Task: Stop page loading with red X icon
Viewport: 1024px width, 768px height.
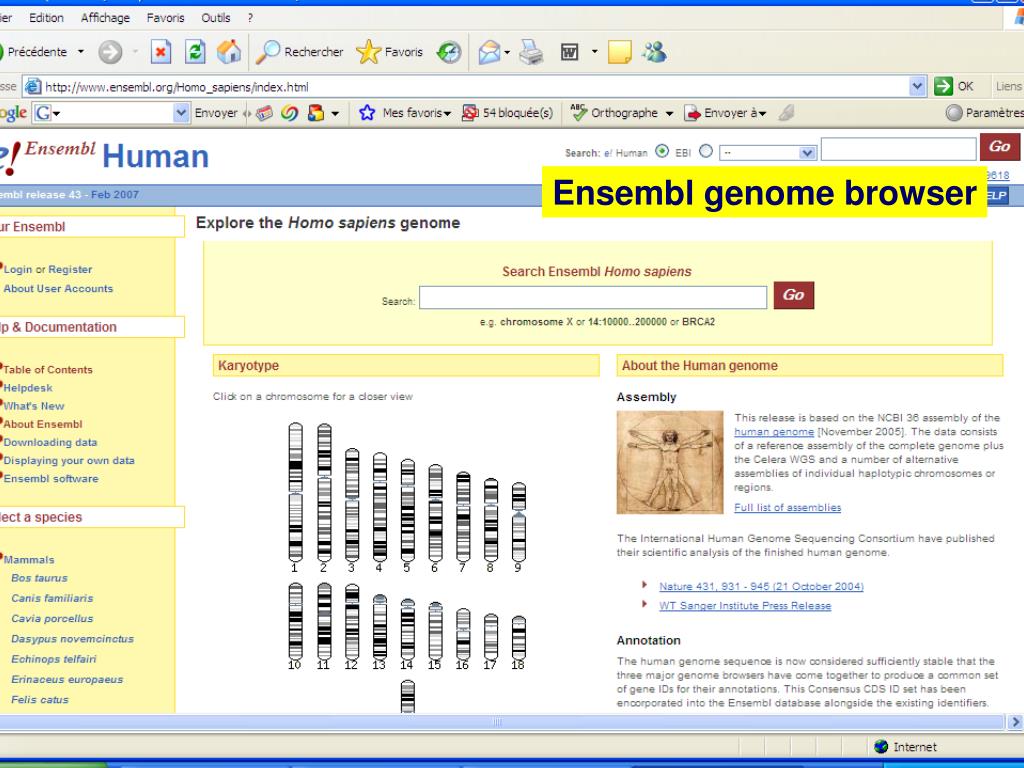Action: click(x=161, y=52)
